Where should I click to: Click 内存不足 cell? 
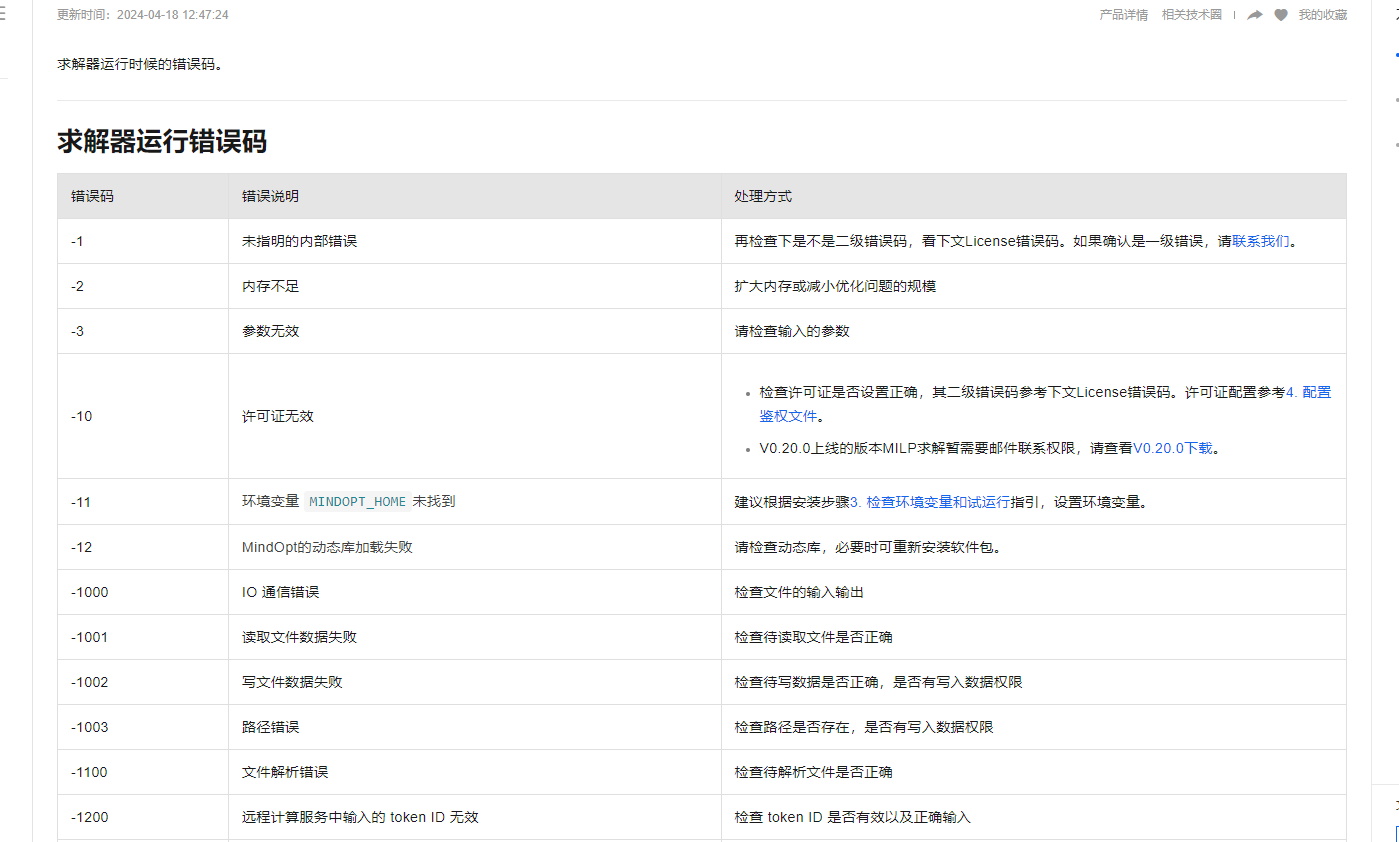[475, 286]
